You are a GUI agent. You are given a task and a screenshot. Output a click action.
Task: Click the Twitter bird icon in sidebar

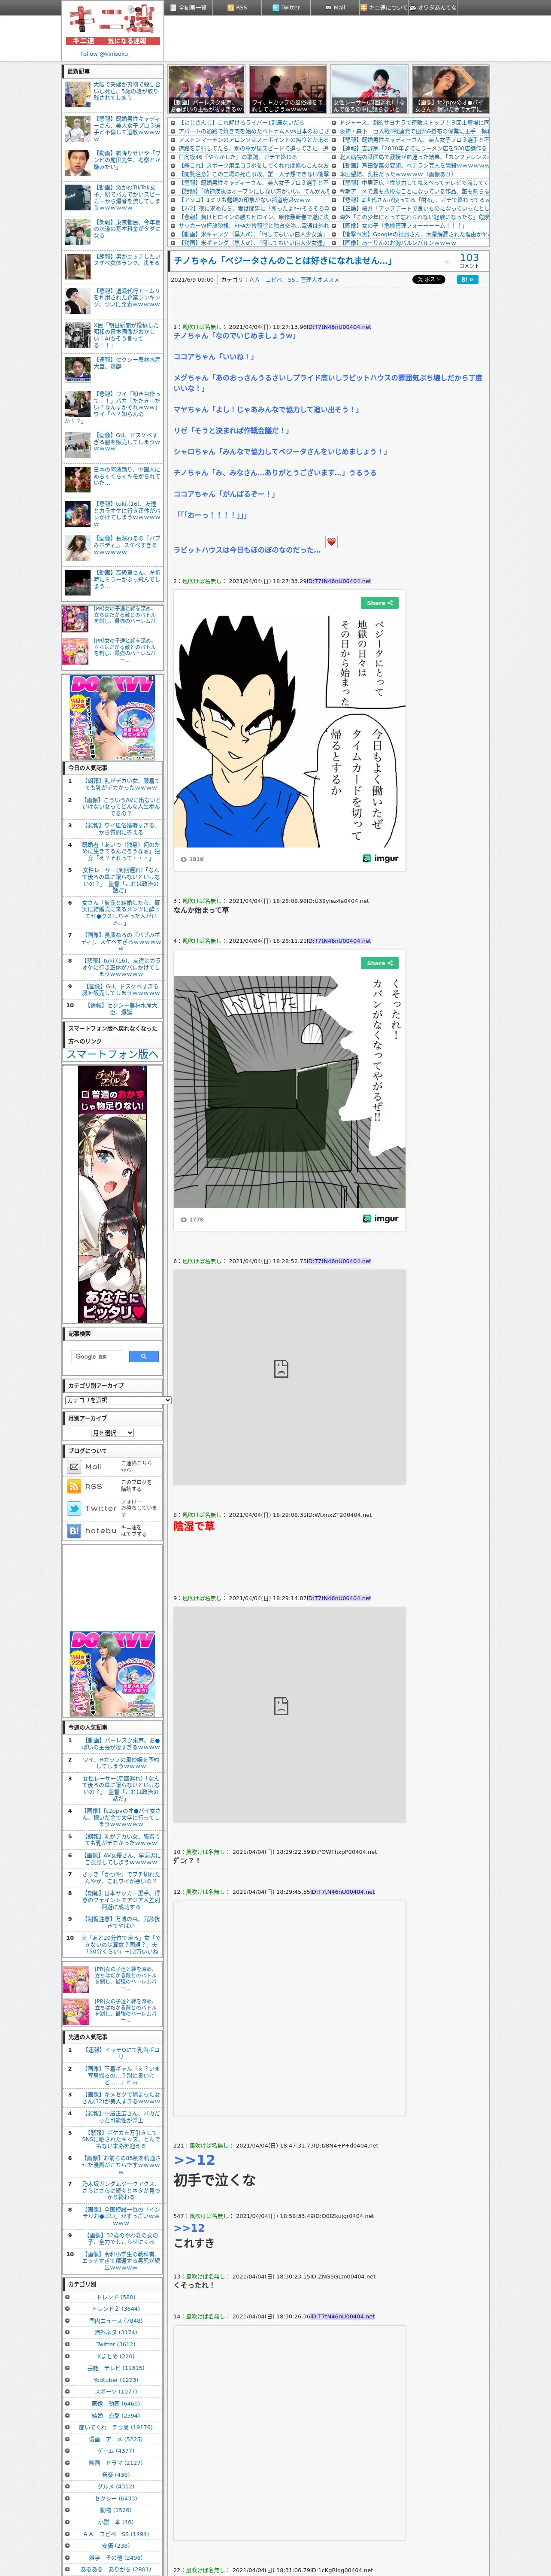pyautogui.click(x=74, y=1508)
